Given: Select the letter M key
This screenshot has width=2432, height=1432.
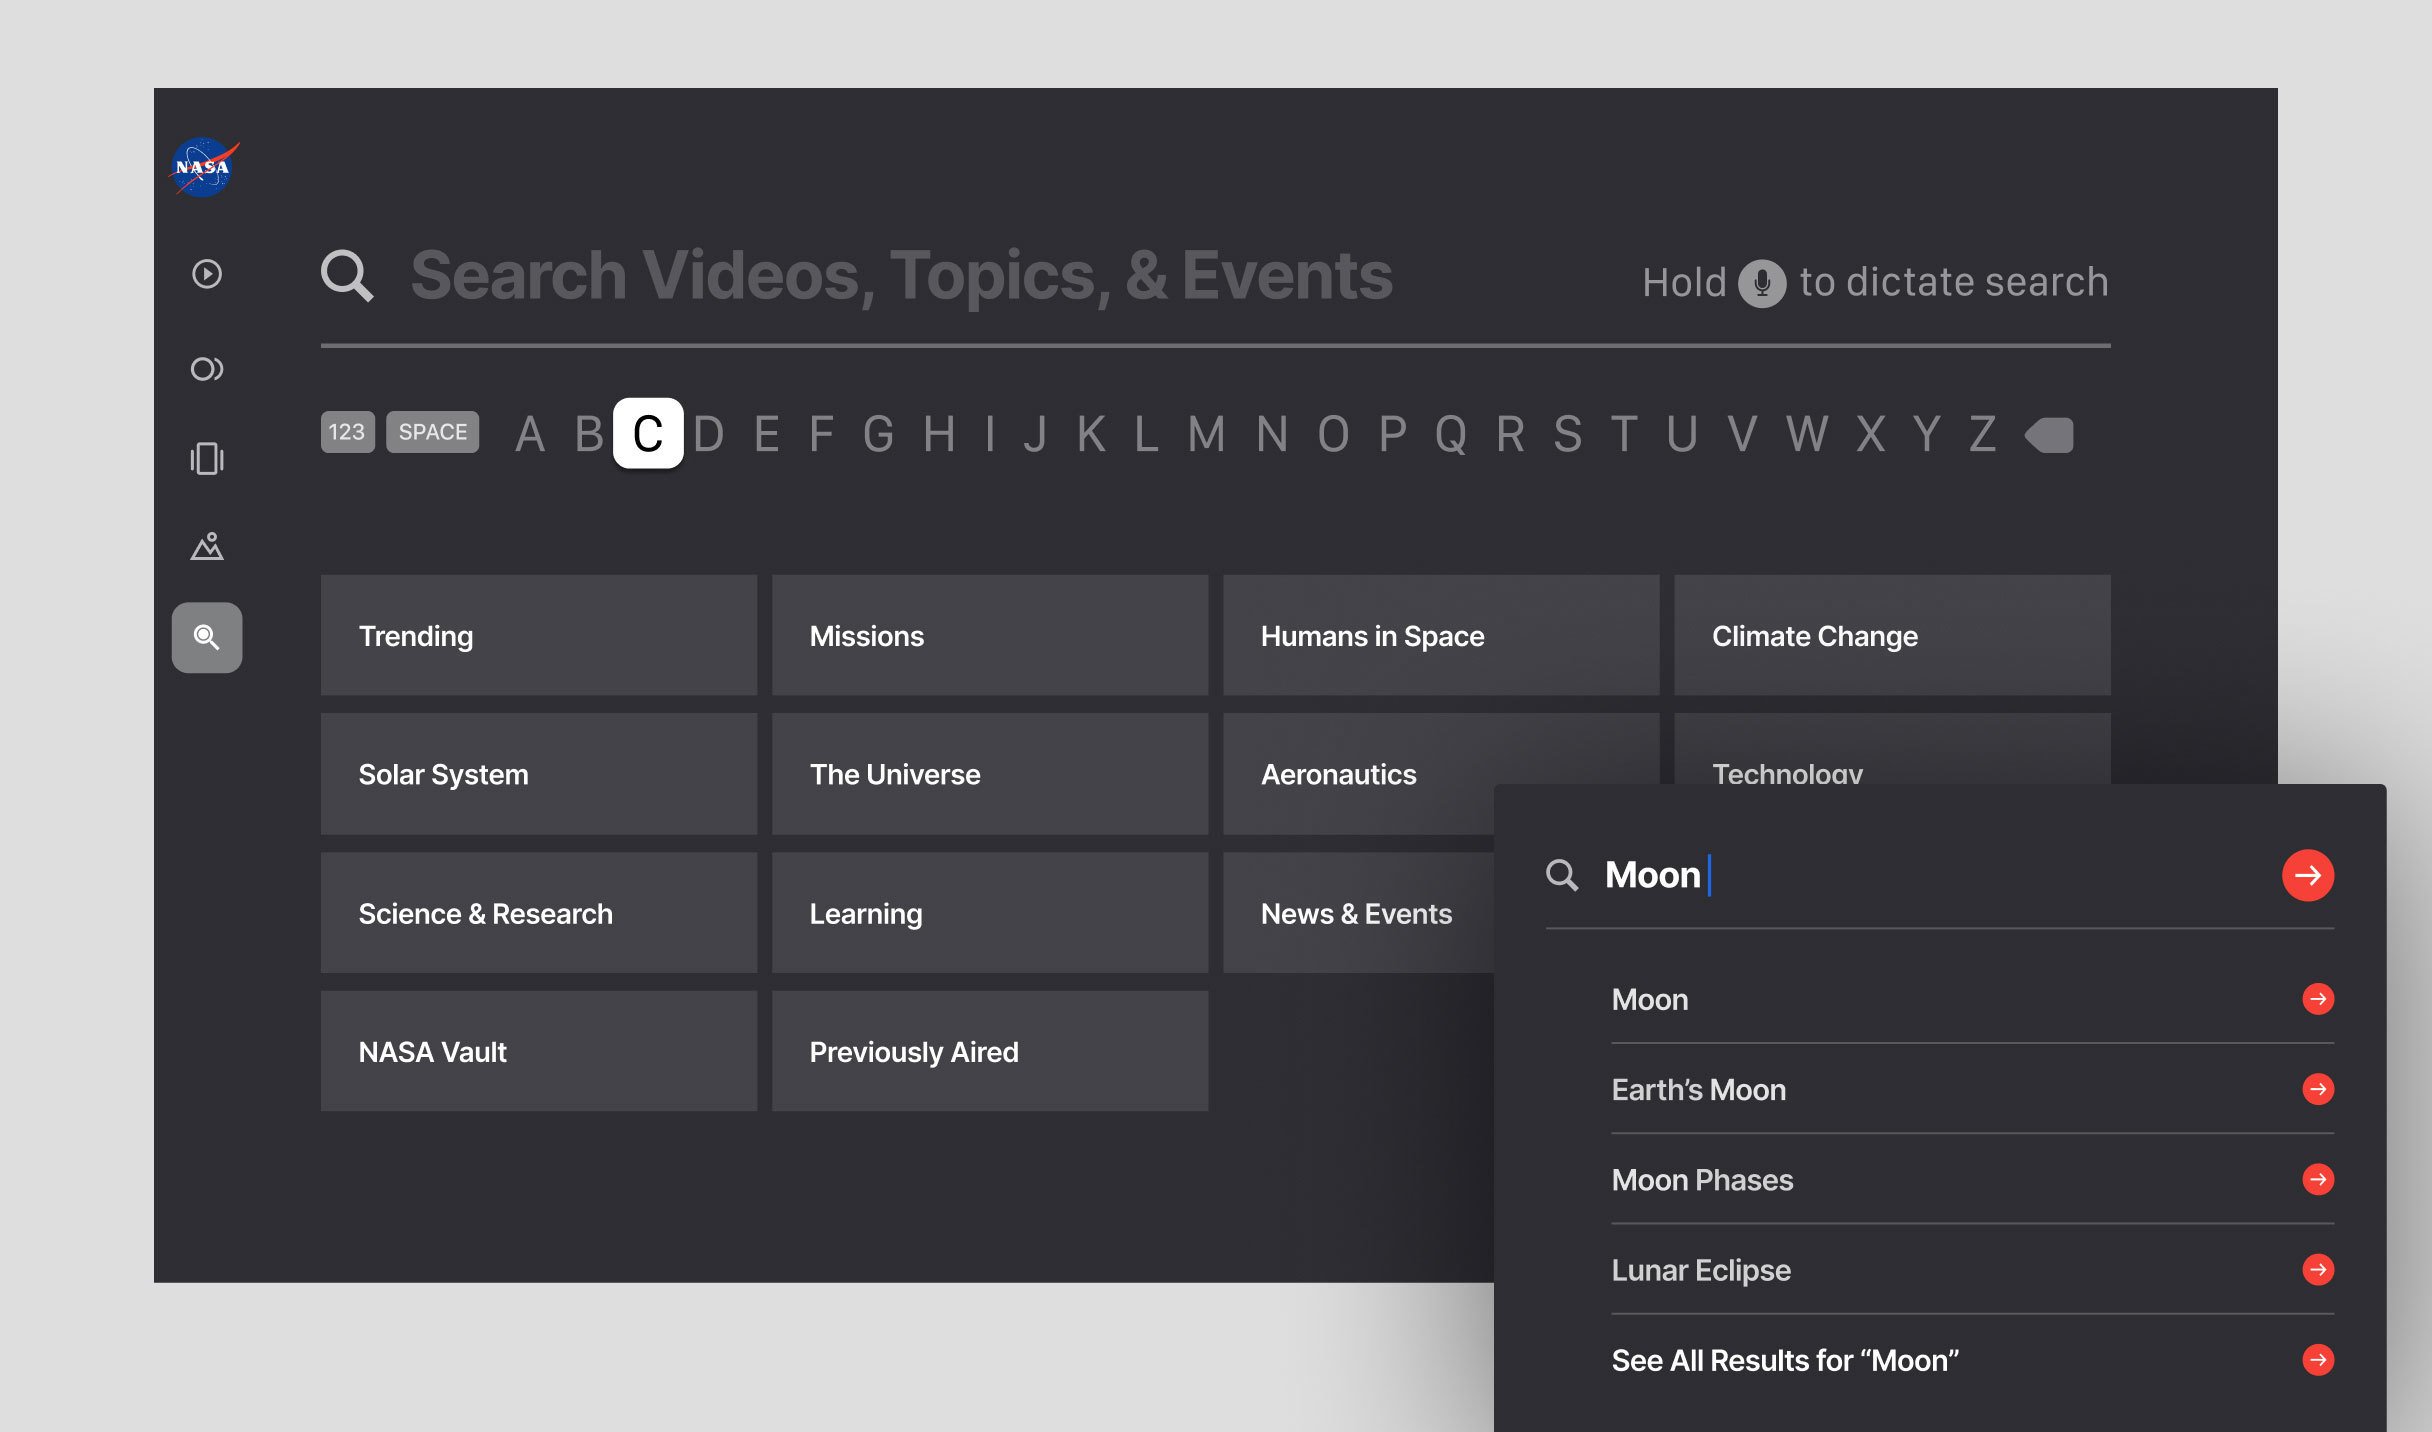Looking at the screenshot, I should [1207, 434].
